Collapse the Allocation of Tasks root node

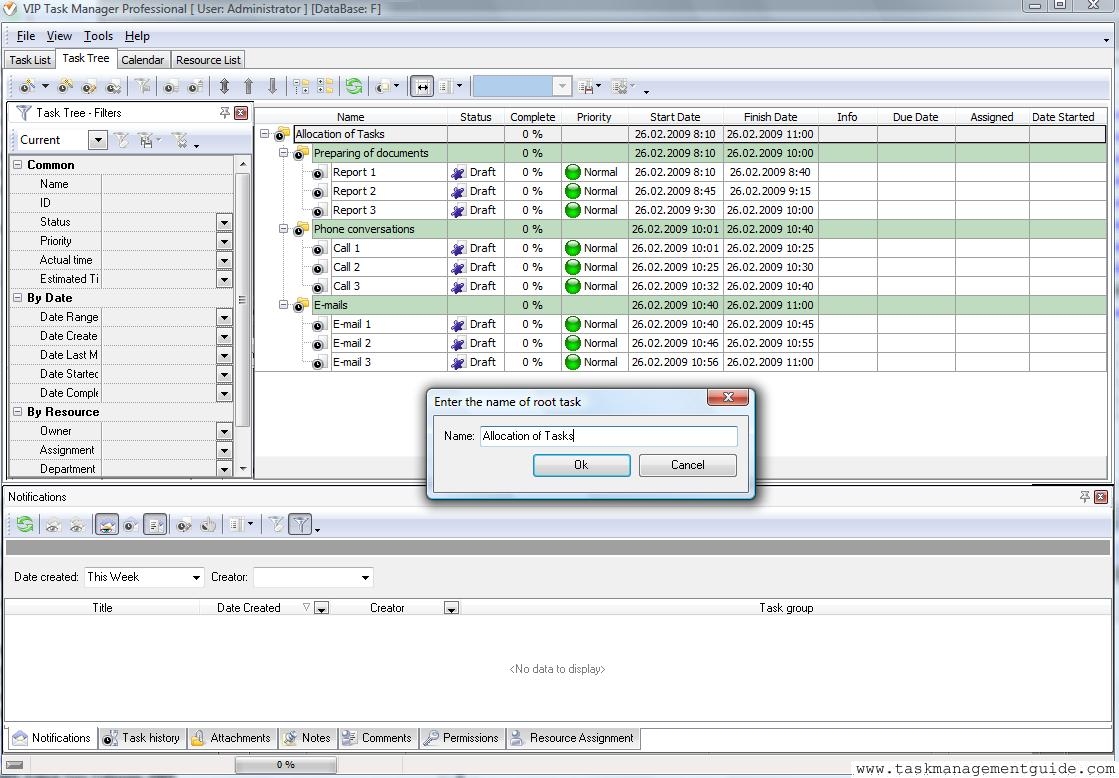pos(265,133)
